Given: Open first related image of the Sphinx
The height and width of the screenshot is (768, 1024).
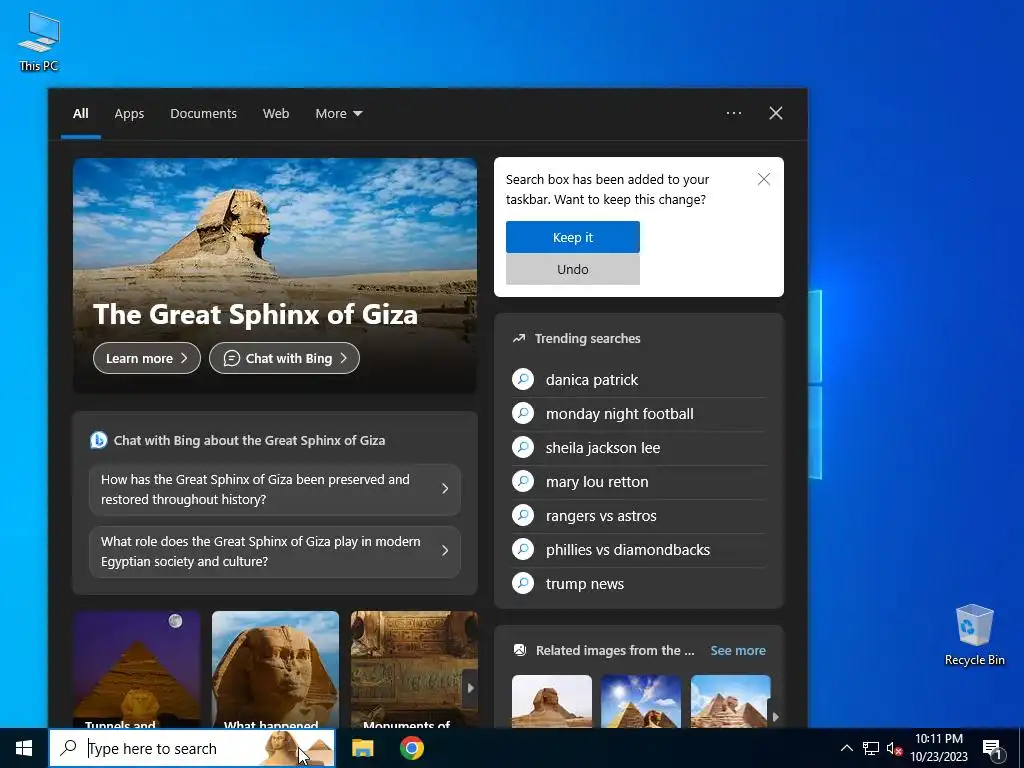Looking at the screenshot, I should (552, 701).
